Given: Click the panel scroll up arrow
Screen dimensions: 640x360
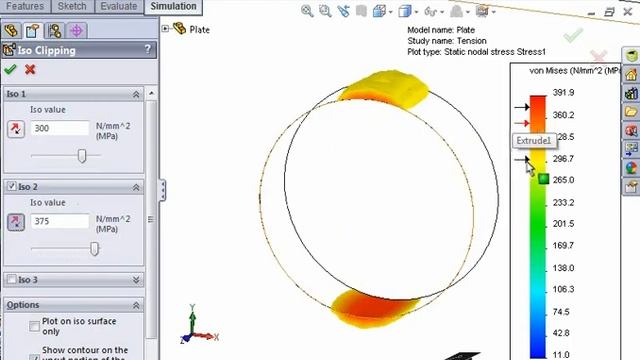Looking at the screenshot, I should (x=151, y=93).
